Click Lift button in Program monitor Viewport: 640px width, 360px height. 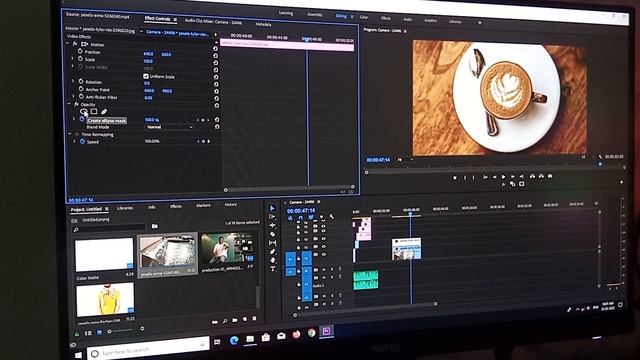(532, 176)
